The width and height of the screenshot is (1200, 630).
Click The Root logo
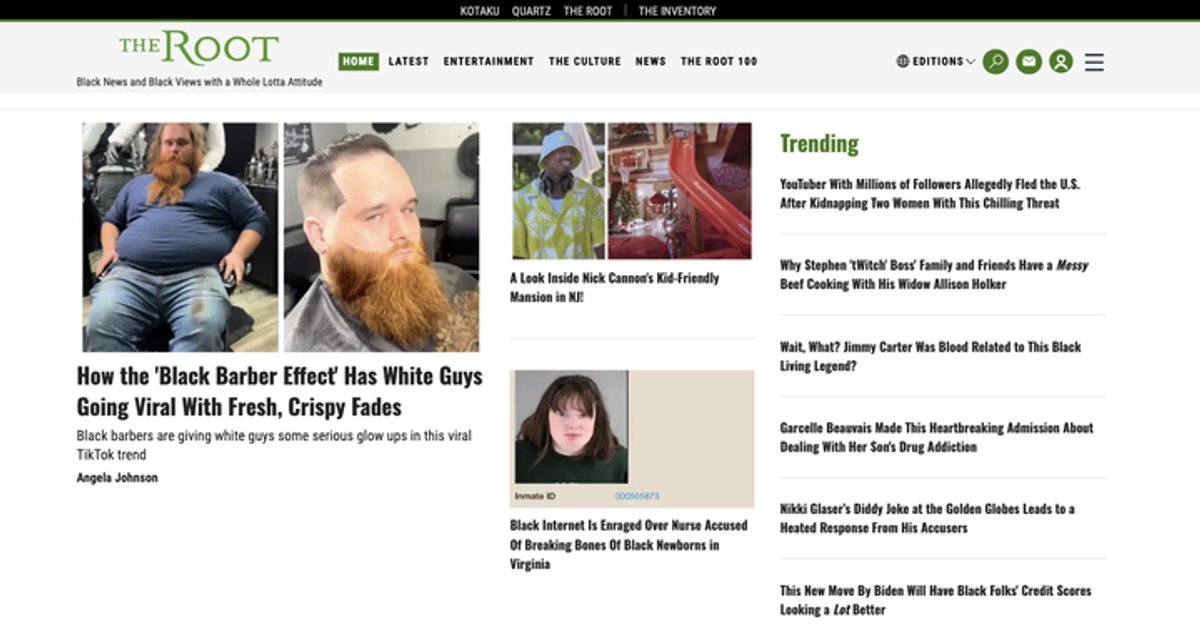[199, 48]
